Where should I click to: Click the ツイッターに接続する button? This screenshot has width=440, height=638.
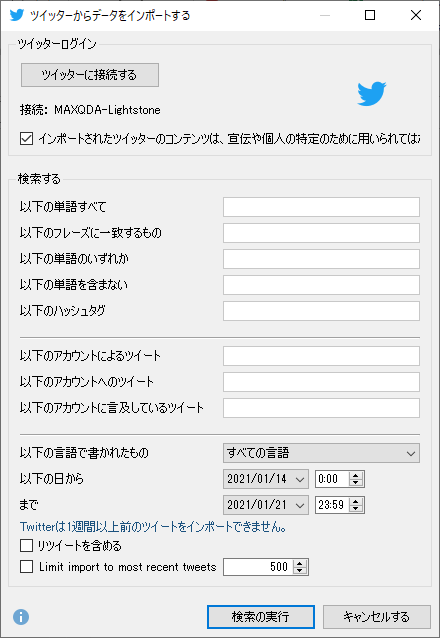coord(90,75)
